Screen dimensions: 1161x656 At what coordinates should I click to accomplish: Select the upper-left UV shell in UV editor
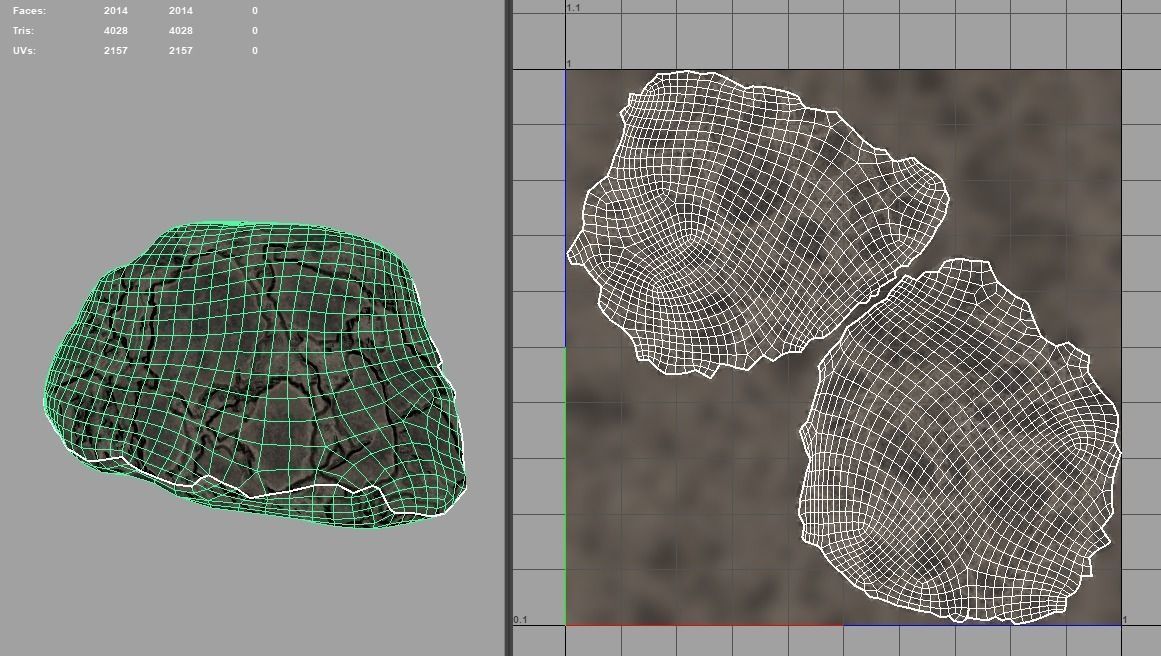tap(755, 222)
